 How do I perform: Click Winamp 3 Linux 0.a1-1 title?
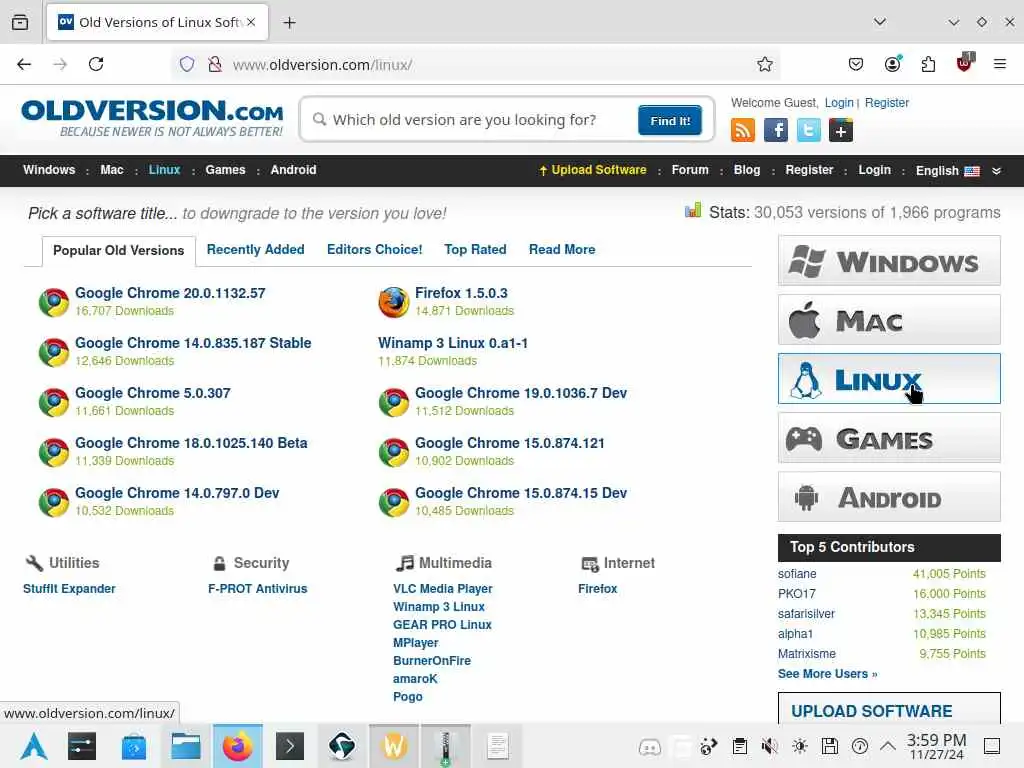pos(453,343)
